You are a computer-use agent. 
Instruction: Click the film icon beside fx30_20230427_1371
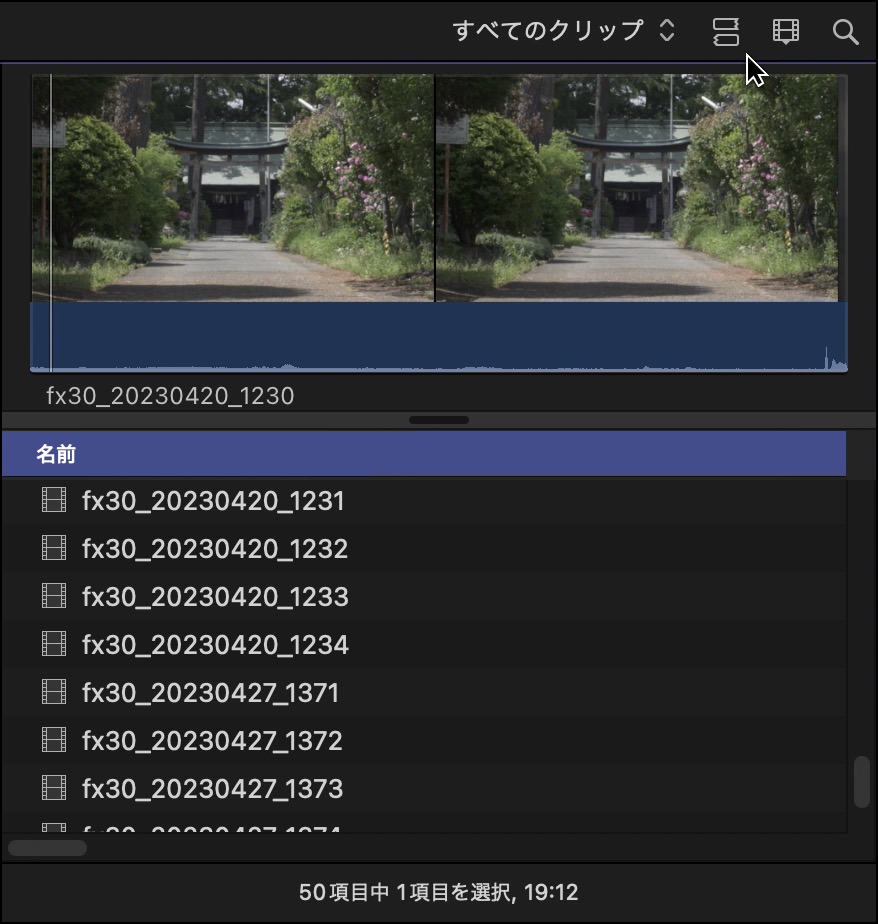tap(54, 692)
